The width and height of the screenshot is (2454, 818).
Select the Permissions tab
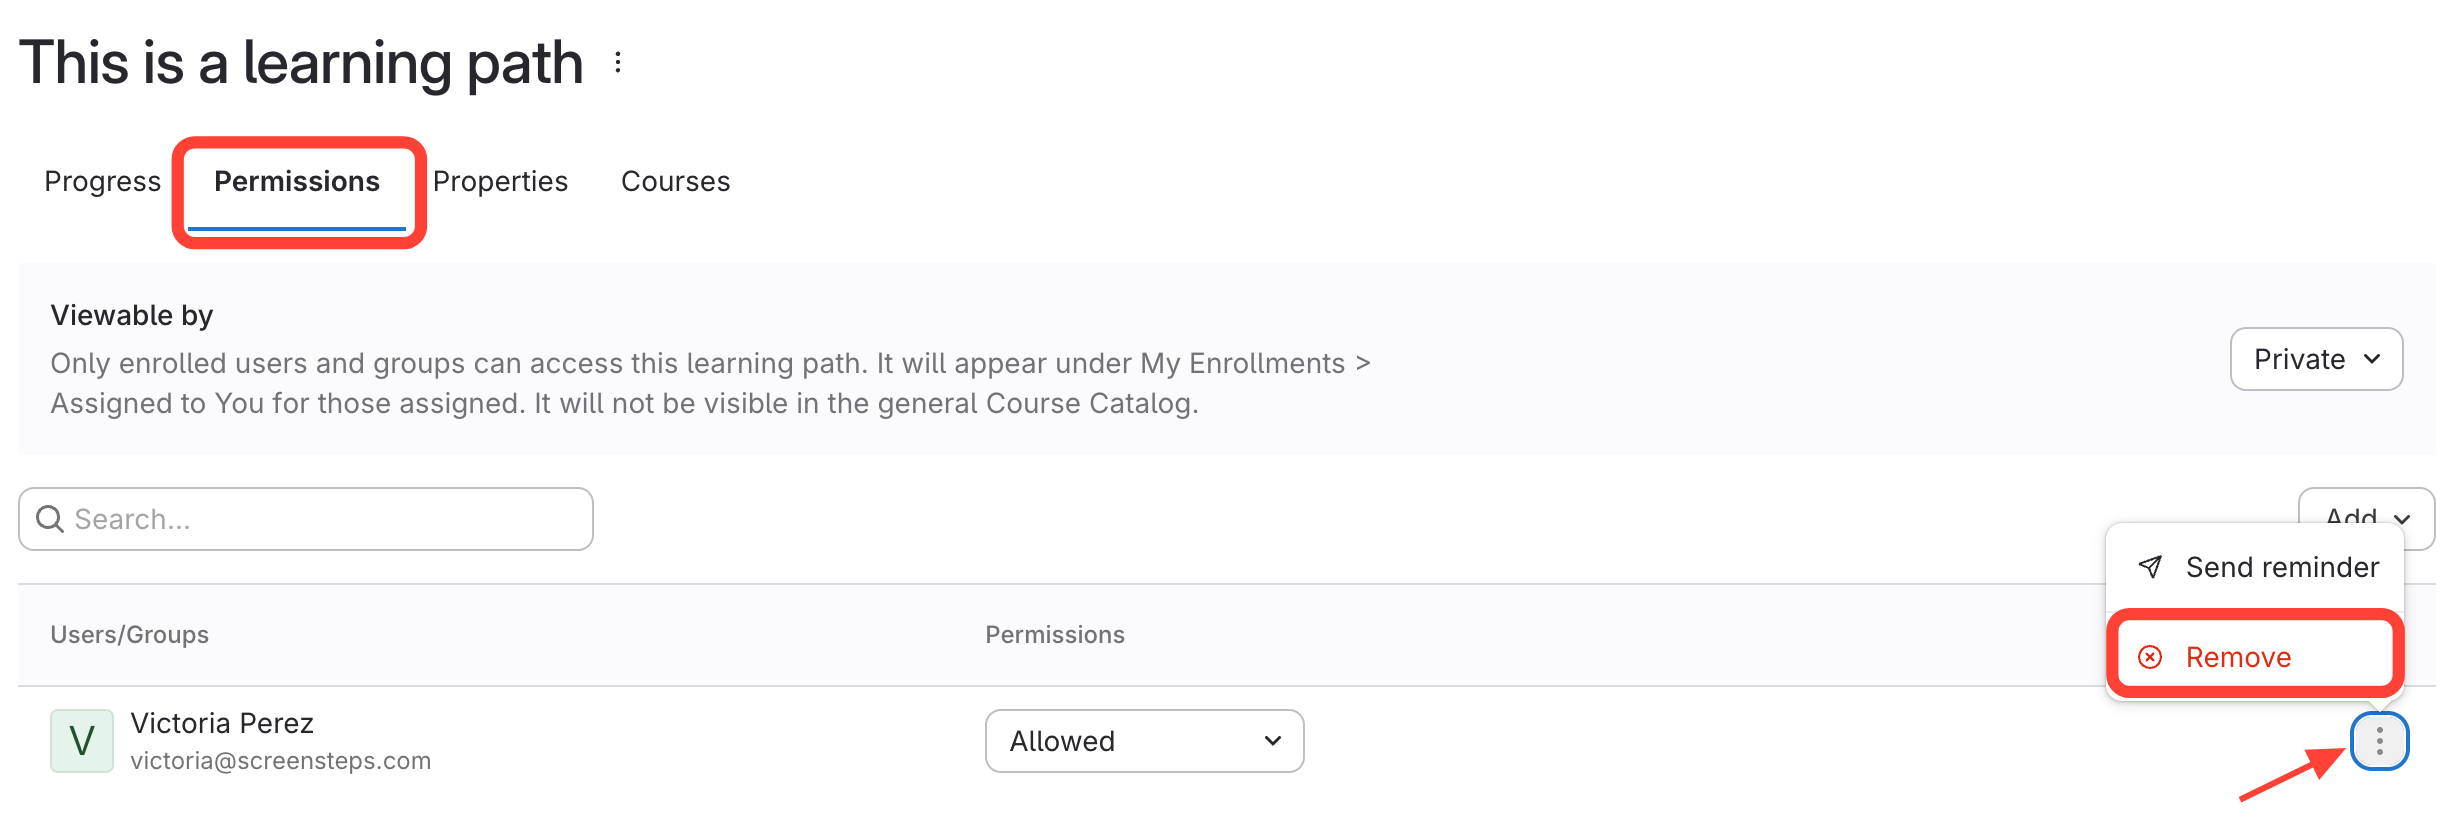[297, 181]
